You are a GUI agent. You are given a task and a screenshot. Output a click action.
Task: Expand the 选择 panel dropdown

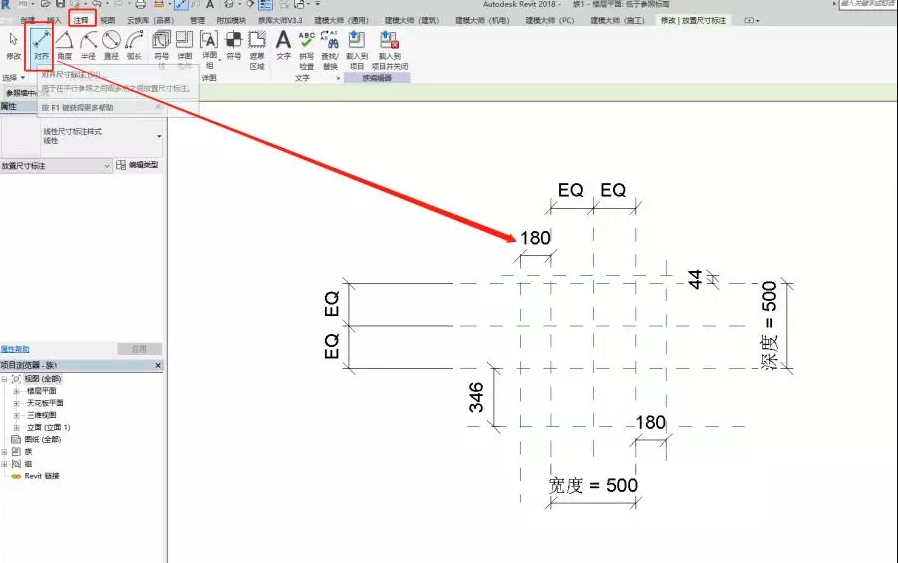[x=14, y=77]
